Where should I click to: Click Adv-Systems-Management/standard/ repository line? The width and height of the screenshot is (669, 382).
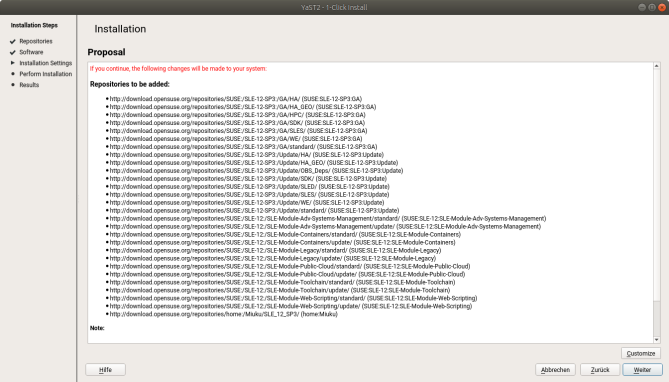(x=328, y=218)
